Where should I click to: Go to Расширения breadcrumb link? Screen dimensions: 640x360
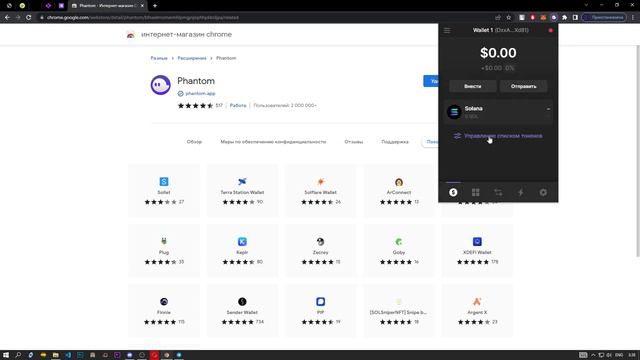click(x=191, y=58)
